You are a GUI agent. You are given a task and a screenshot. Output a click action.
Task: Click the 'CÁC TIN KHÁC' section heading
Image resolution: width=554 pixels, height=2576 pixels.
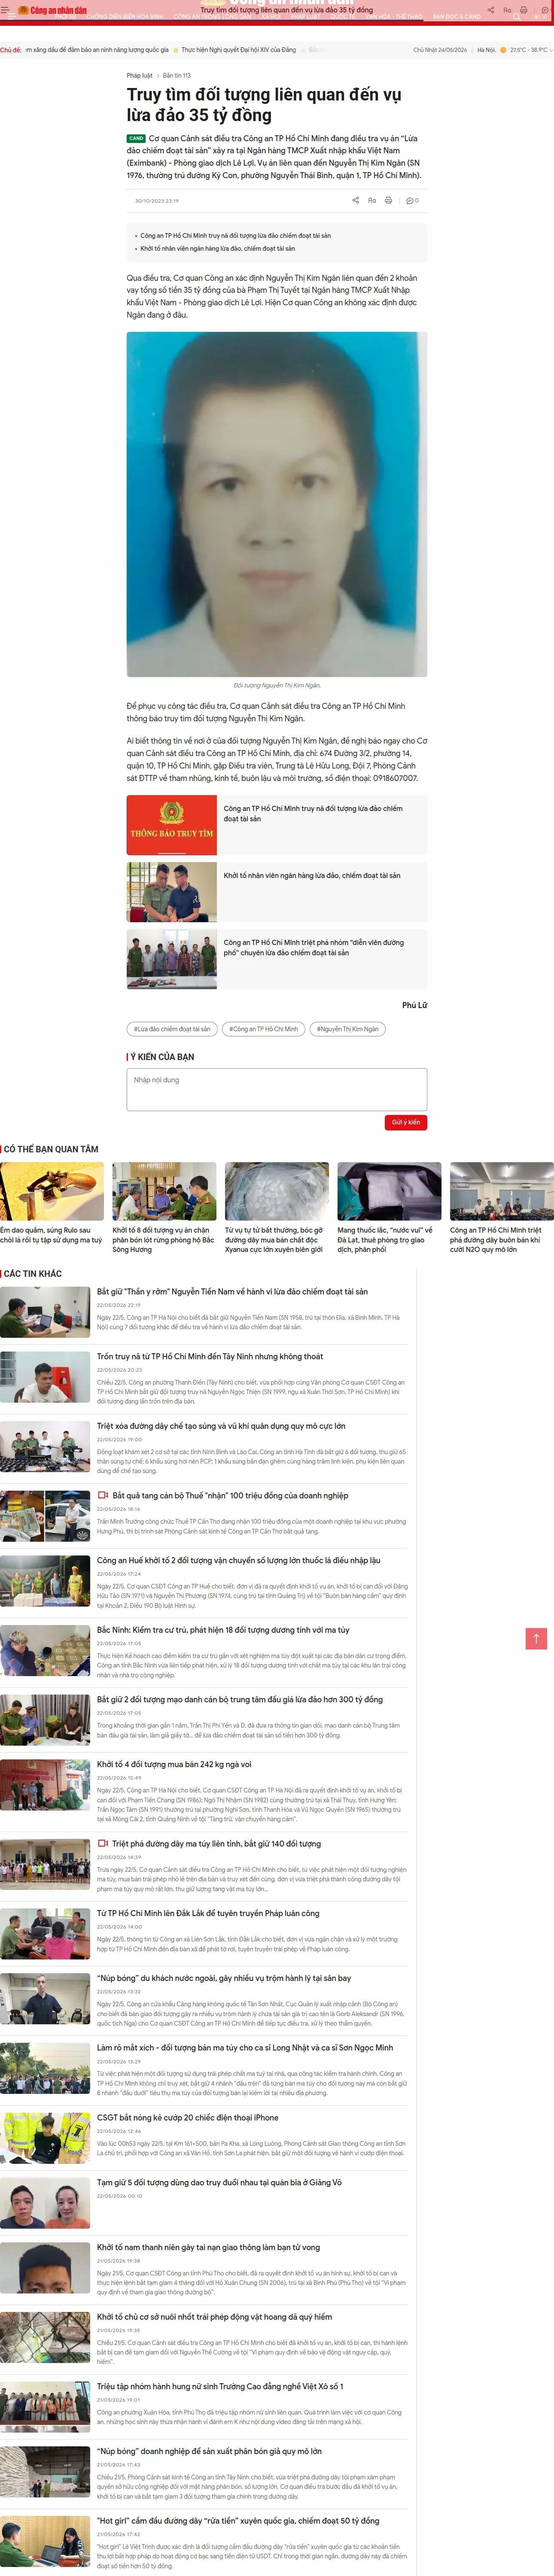[x=33, y=1273]
